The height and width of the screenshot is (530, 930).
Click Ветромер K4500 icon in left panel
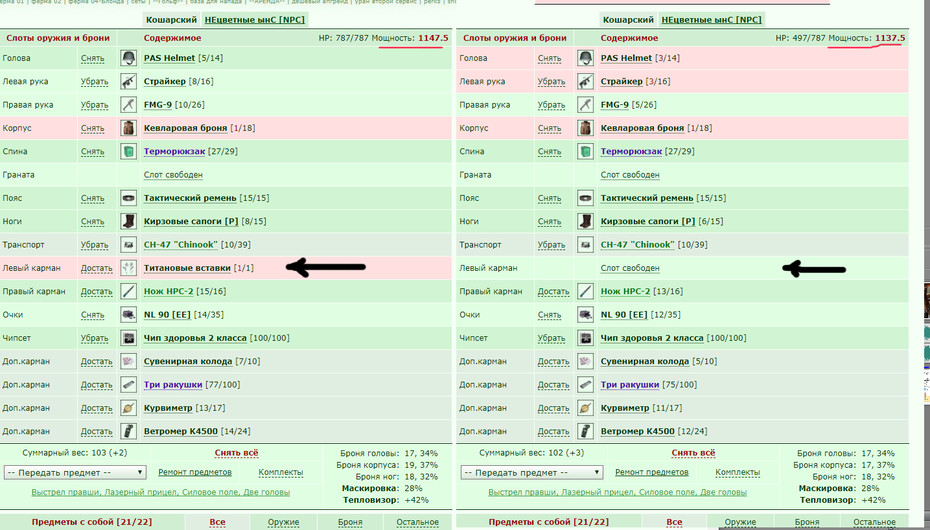point(129,431)
